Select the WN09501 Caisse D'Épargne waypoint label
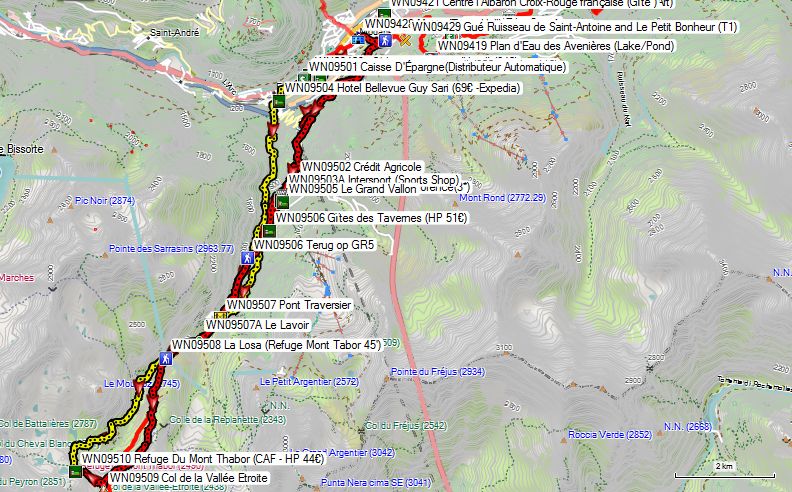 point(437,67)
